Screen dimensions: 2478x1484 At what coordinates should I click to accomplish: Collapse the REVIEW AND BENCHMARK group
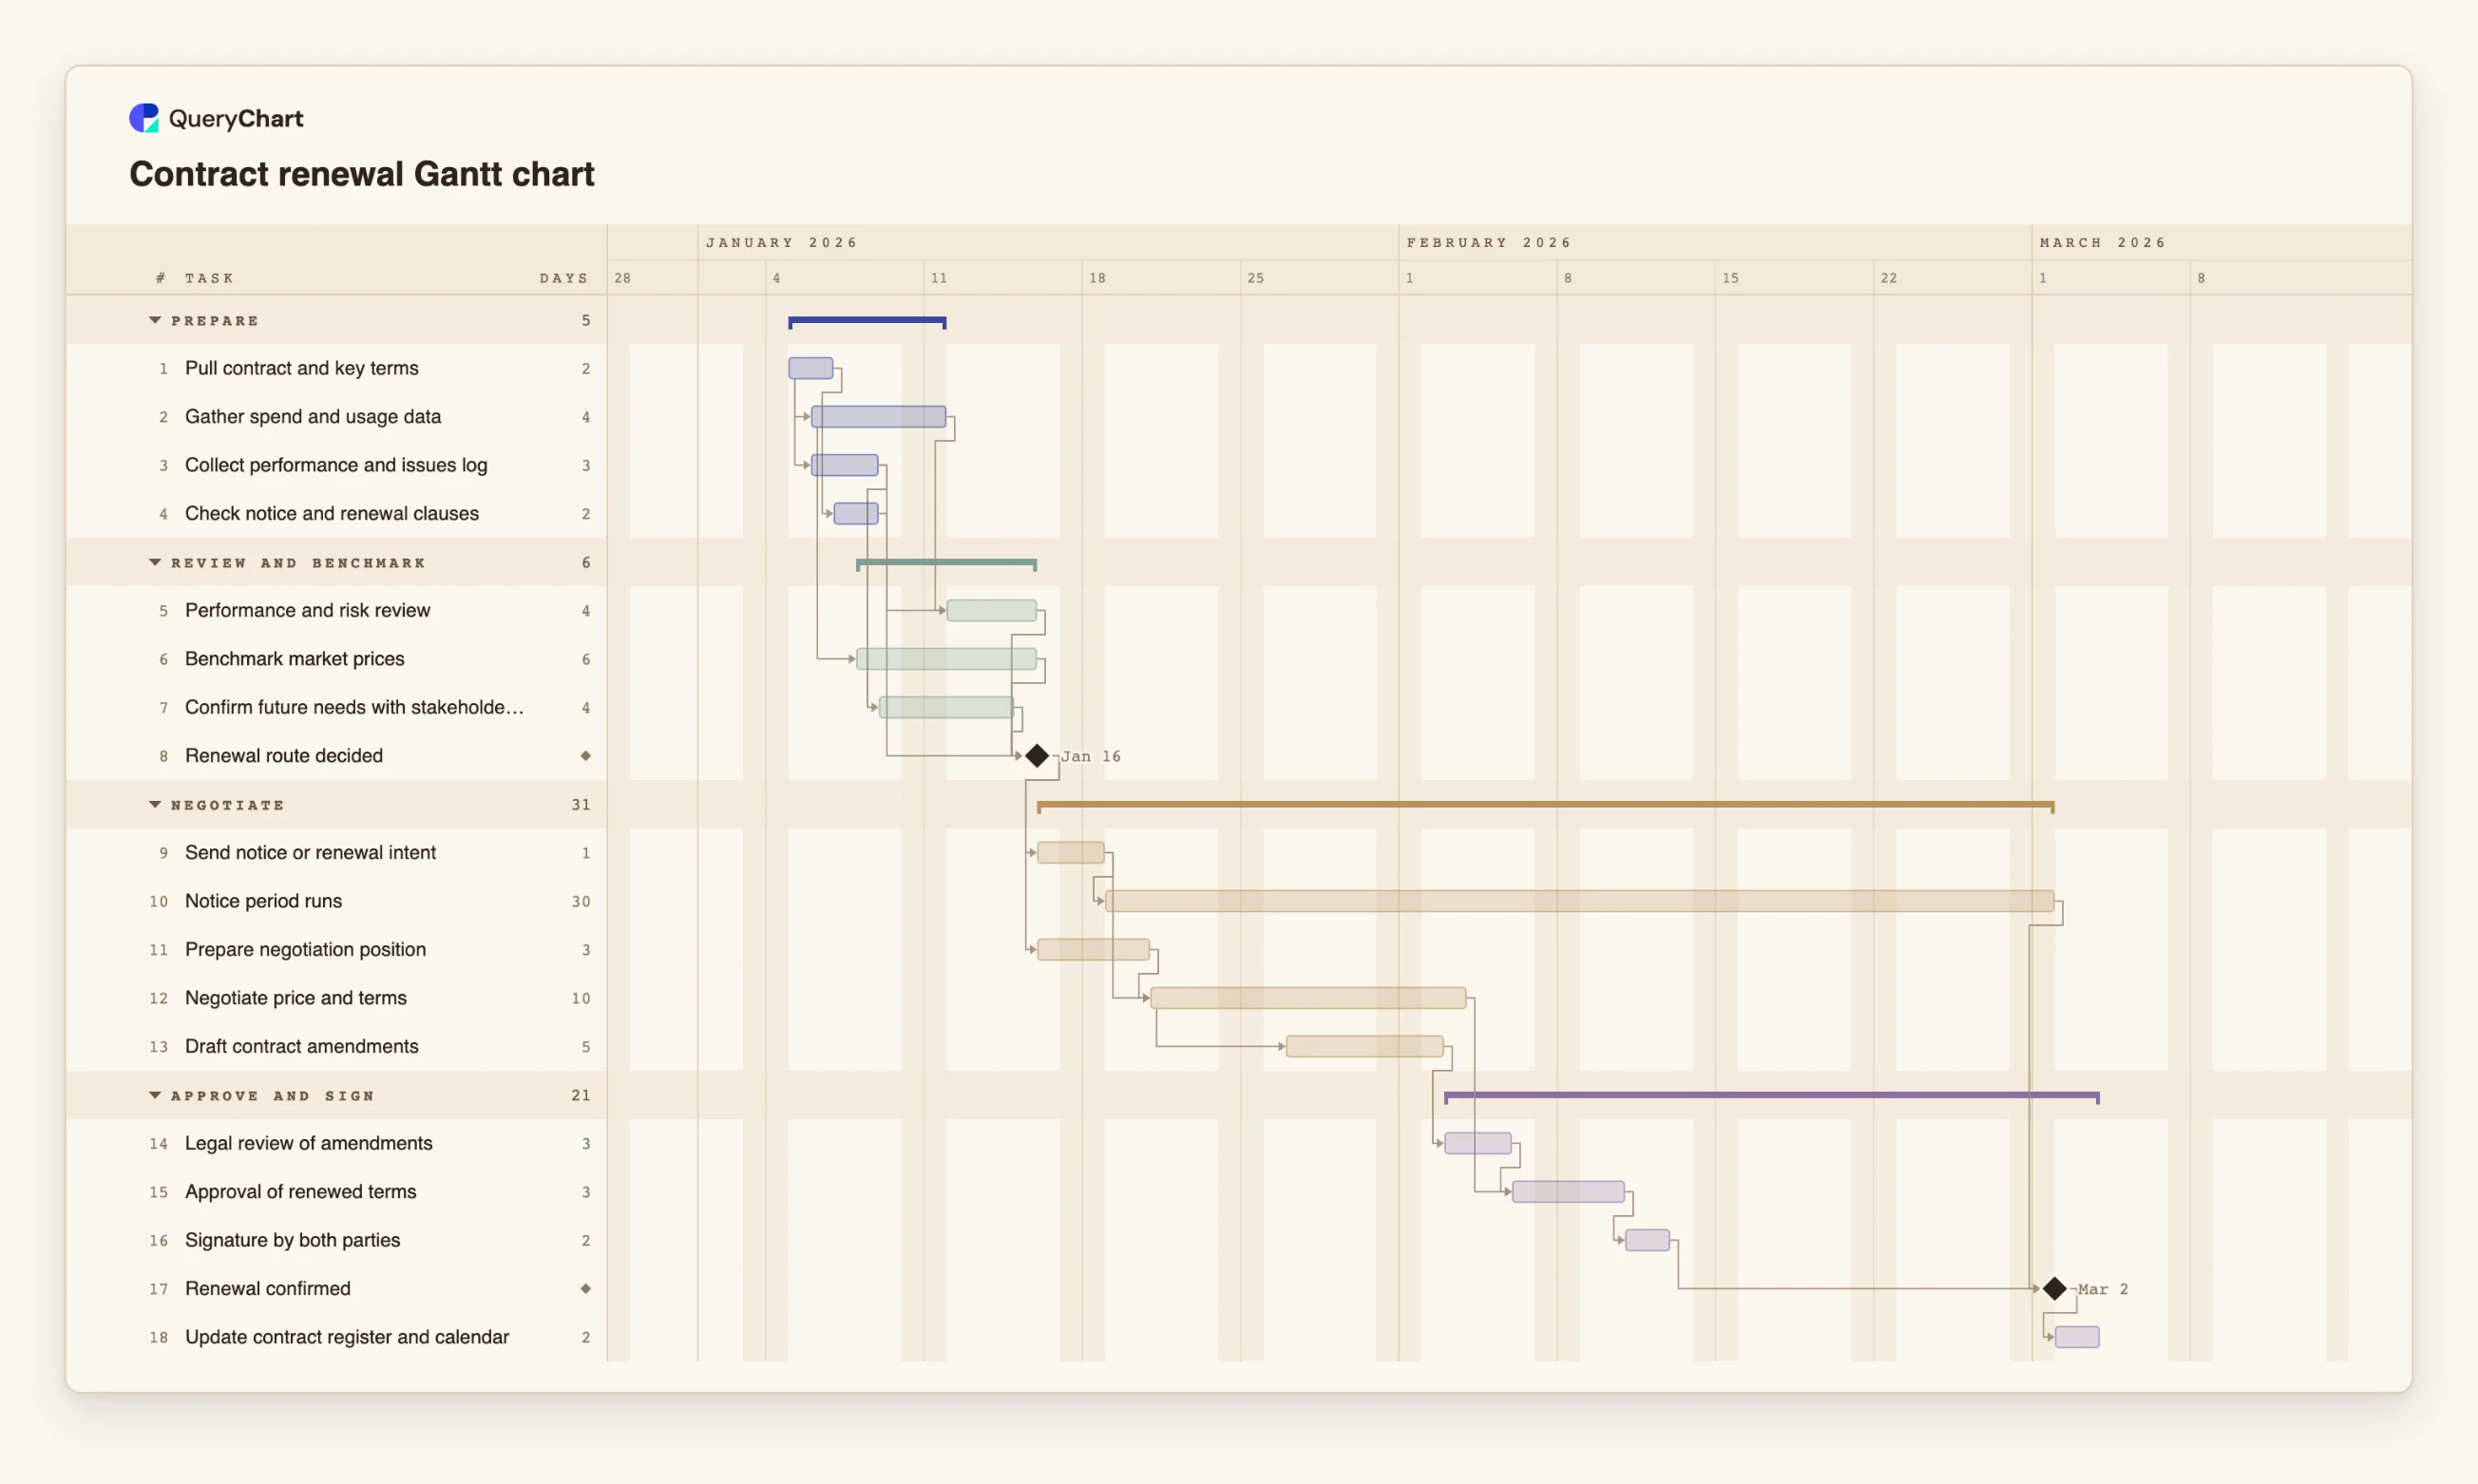(155, 562)
